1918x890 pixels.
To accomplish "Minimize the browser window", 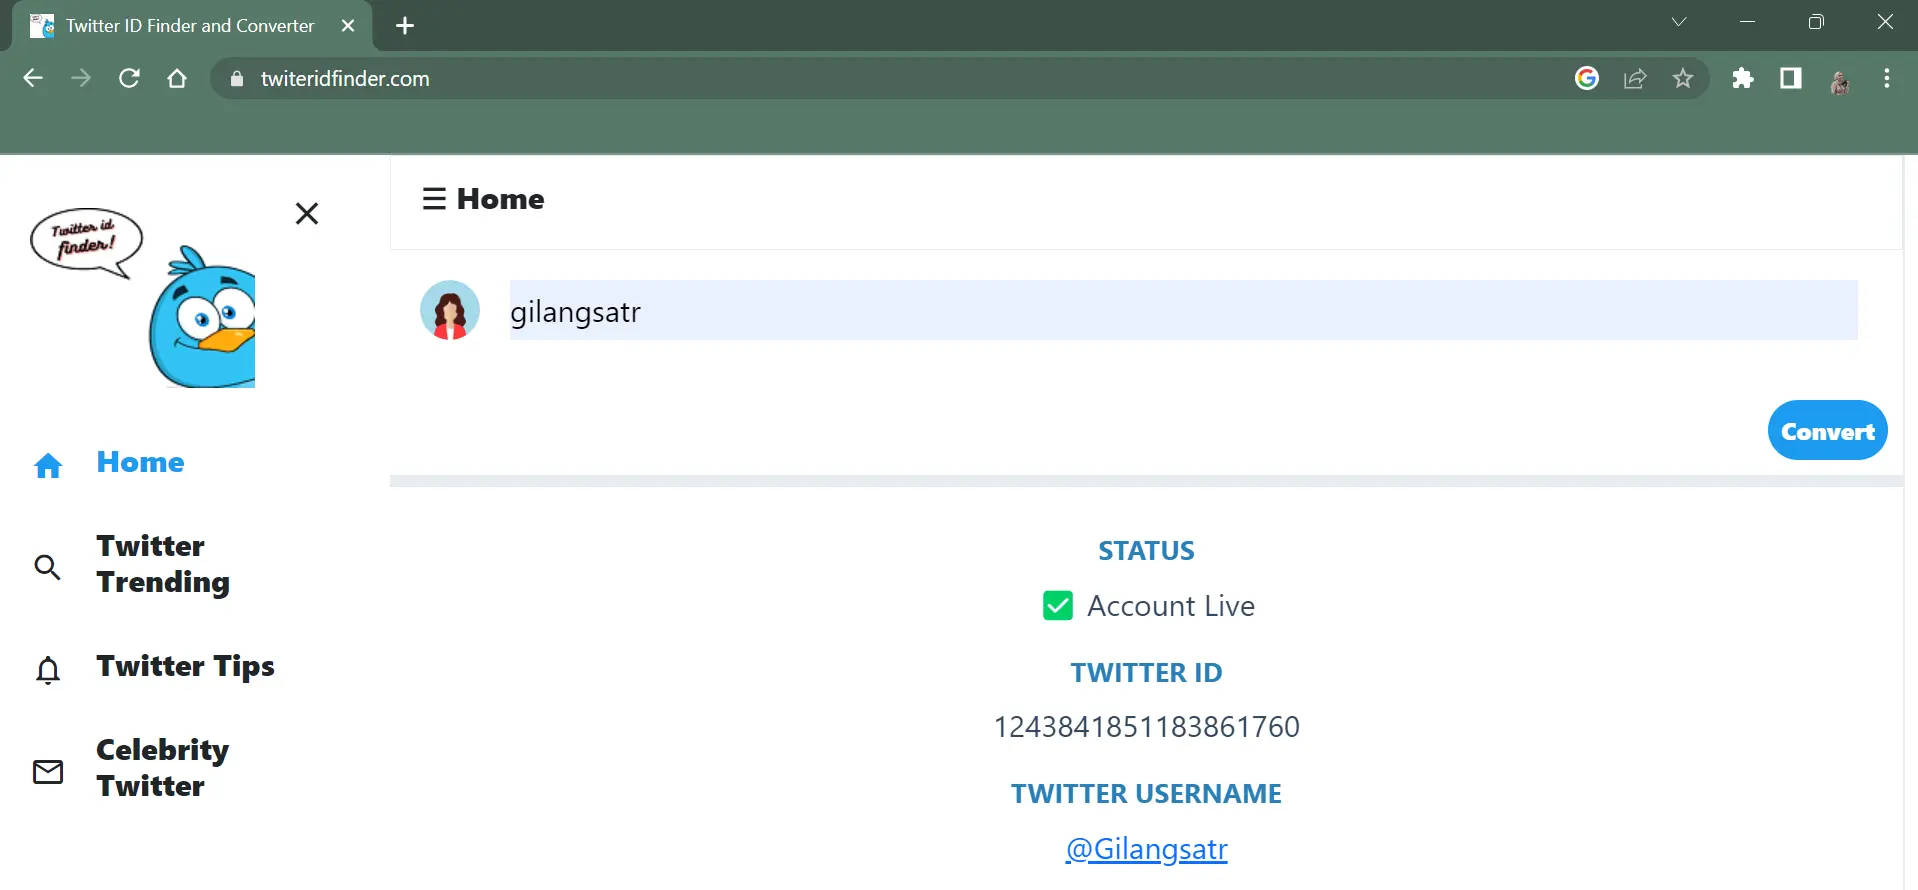I will (1748, 22).
